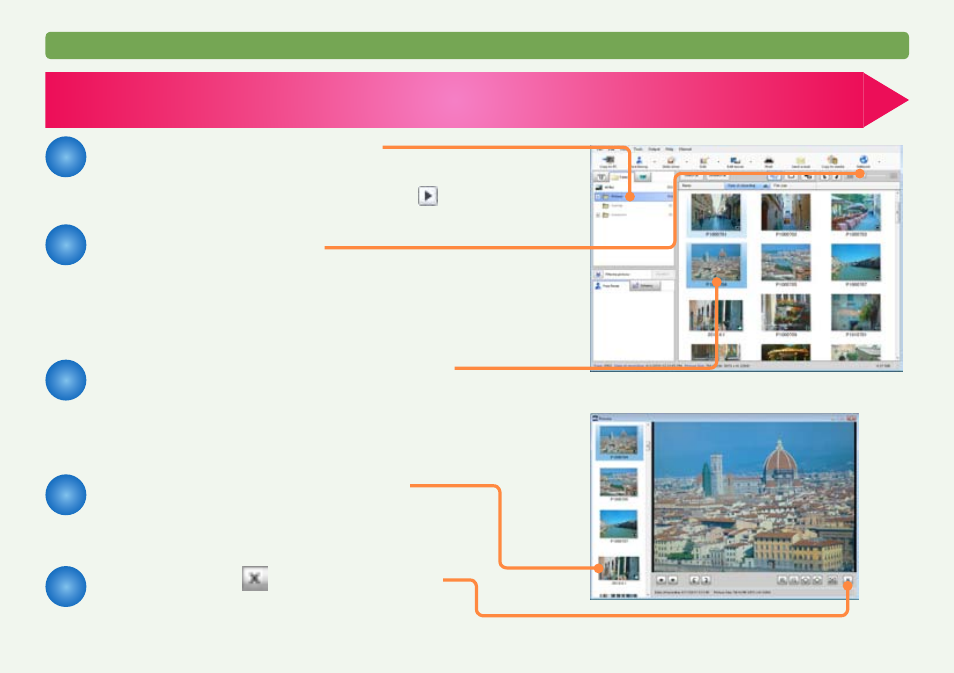This screenshot has height=673, width=954.
Task: Click the globe Network toolbar icon
Action: point(863,159)
